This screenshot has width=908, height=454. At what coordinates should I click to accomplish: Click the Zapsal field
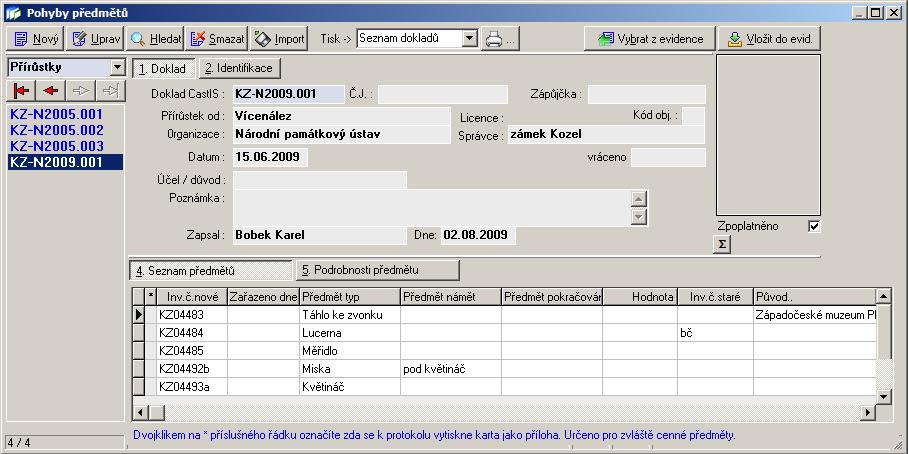(320, 235)
